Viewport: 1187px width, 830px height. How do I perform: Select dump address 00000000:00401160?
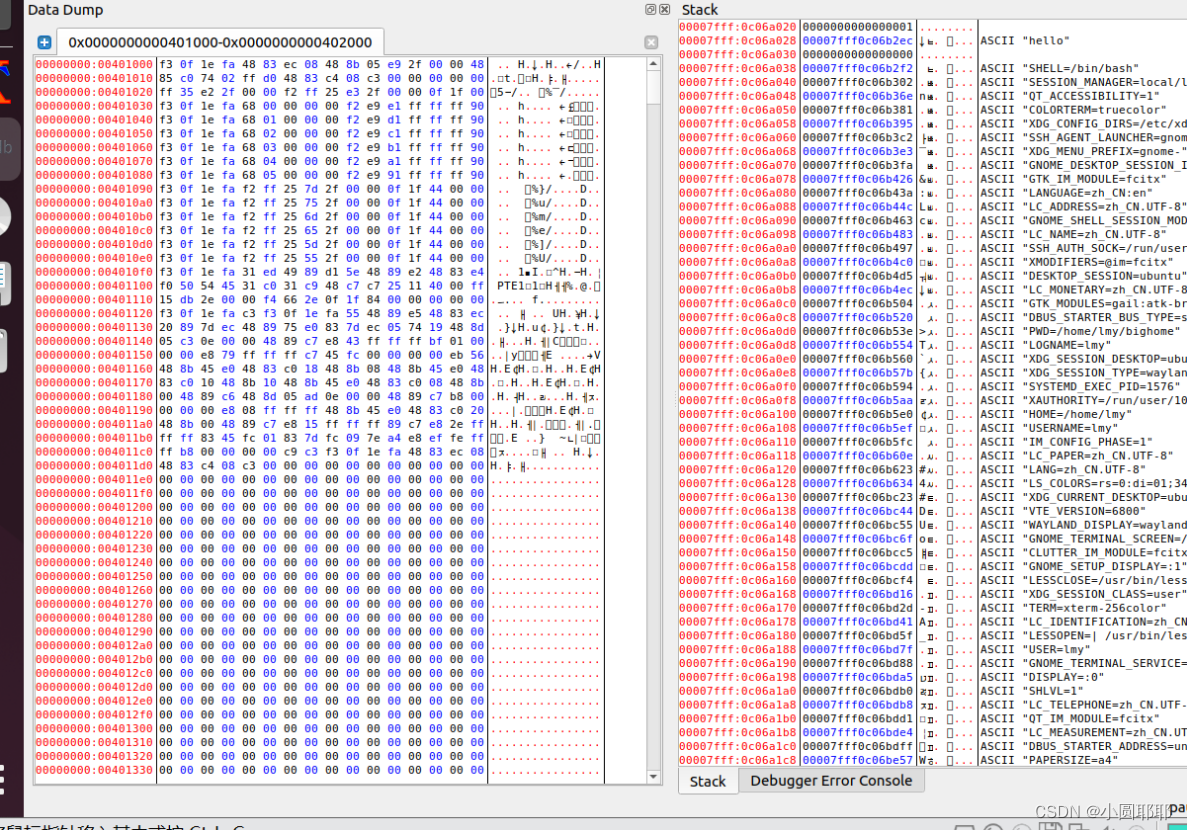point(94,369)
